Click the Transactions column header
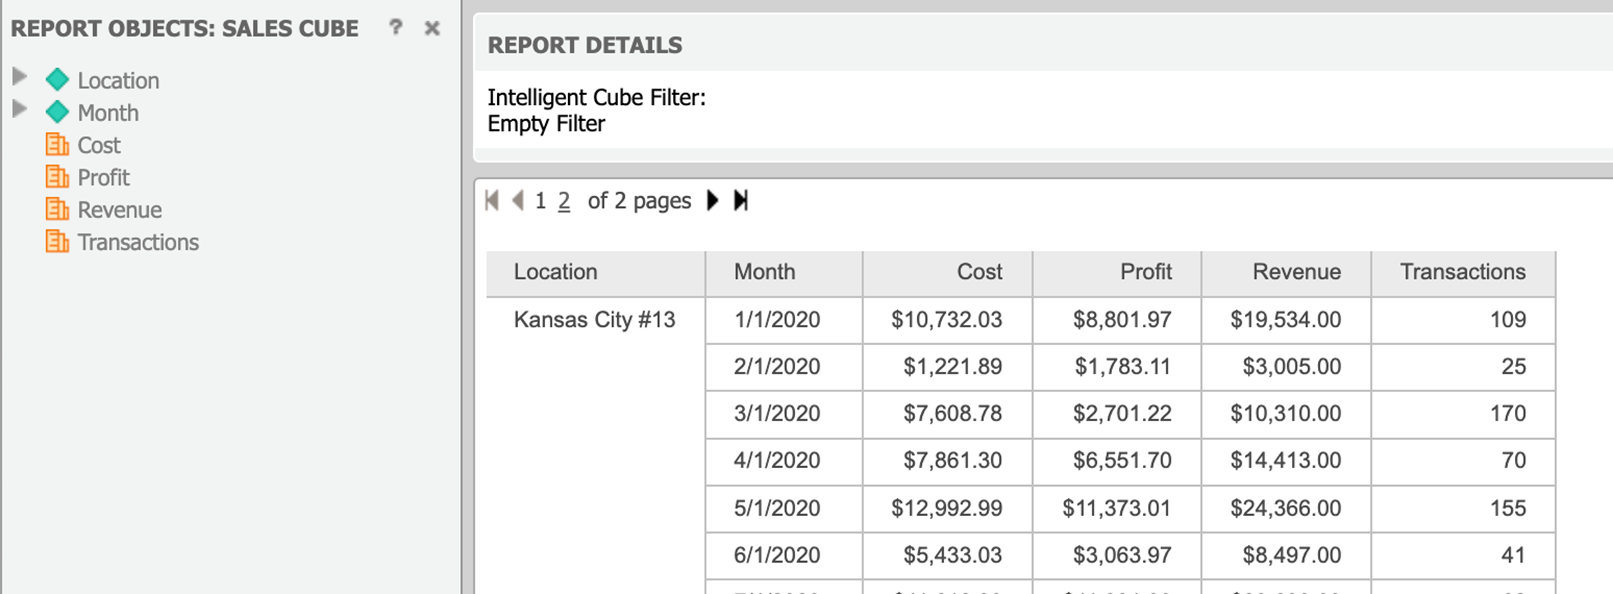1613x594 pixels. [1462, 272]
